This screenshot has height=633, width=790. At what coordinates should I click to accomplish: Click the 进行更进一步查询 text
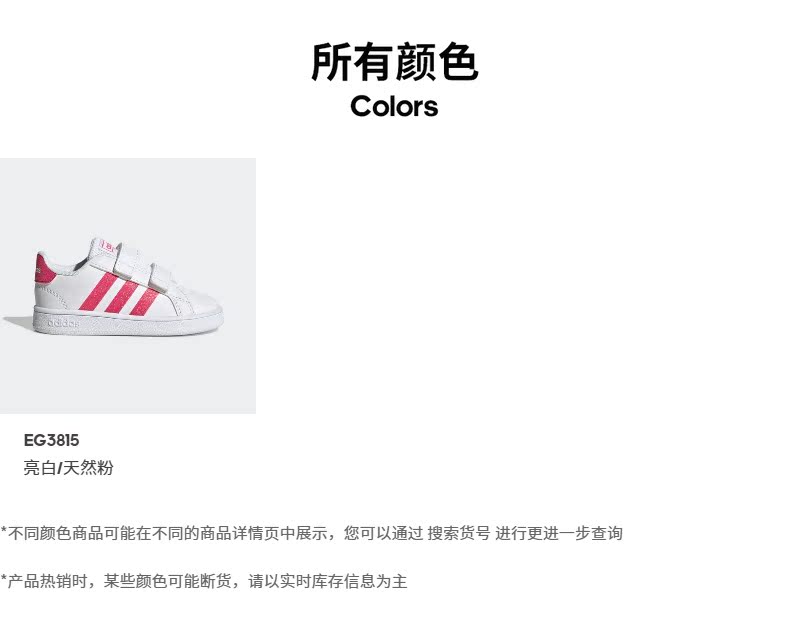tap(559, 533)
